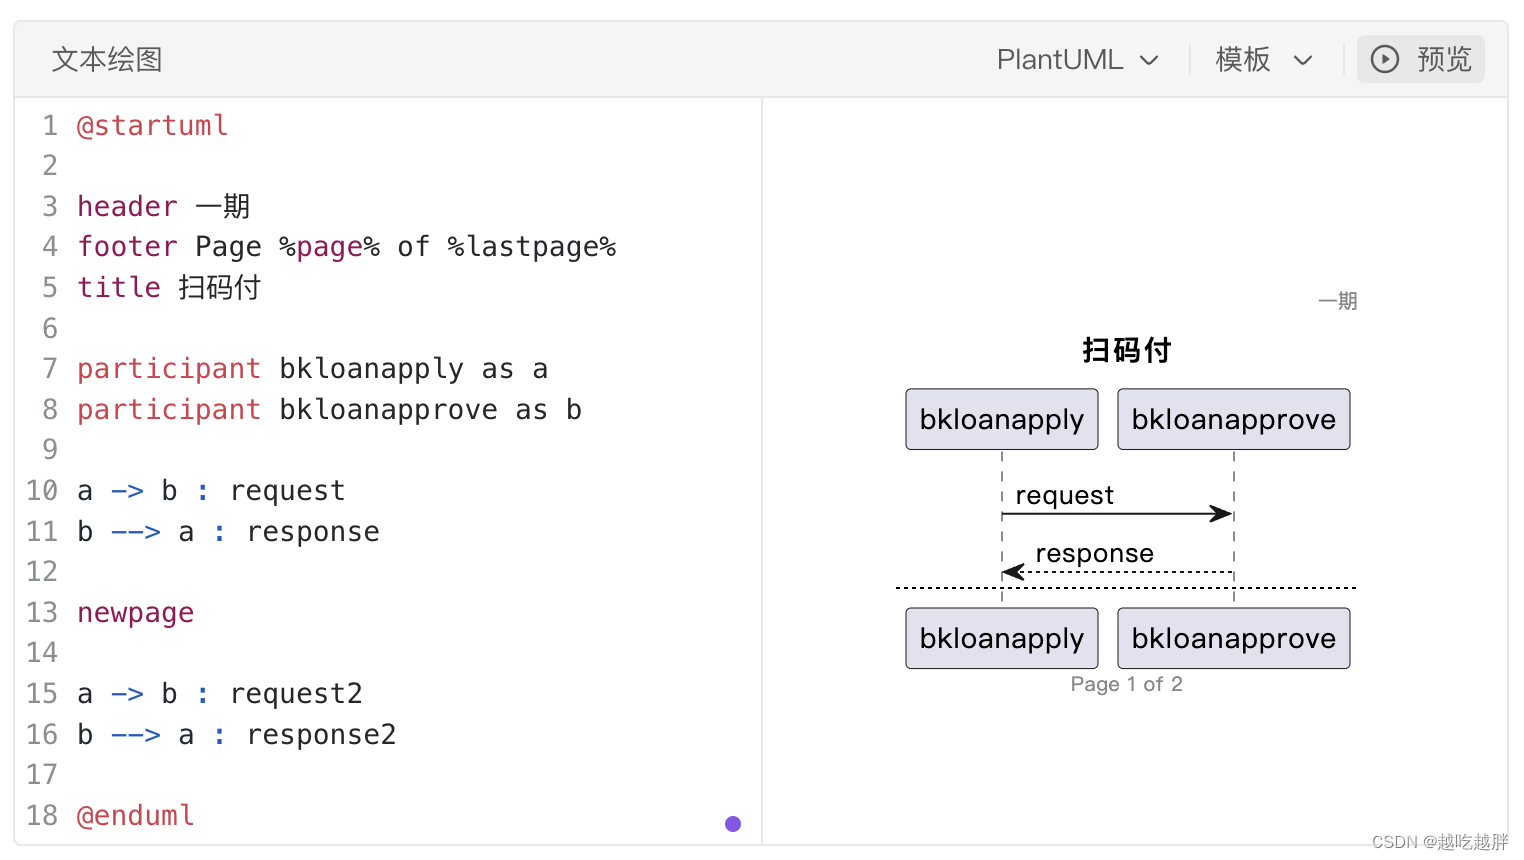Click the response dashed arrow label
The height and width of the screenshot is (860, 1524).
[x=1094, y=554]
